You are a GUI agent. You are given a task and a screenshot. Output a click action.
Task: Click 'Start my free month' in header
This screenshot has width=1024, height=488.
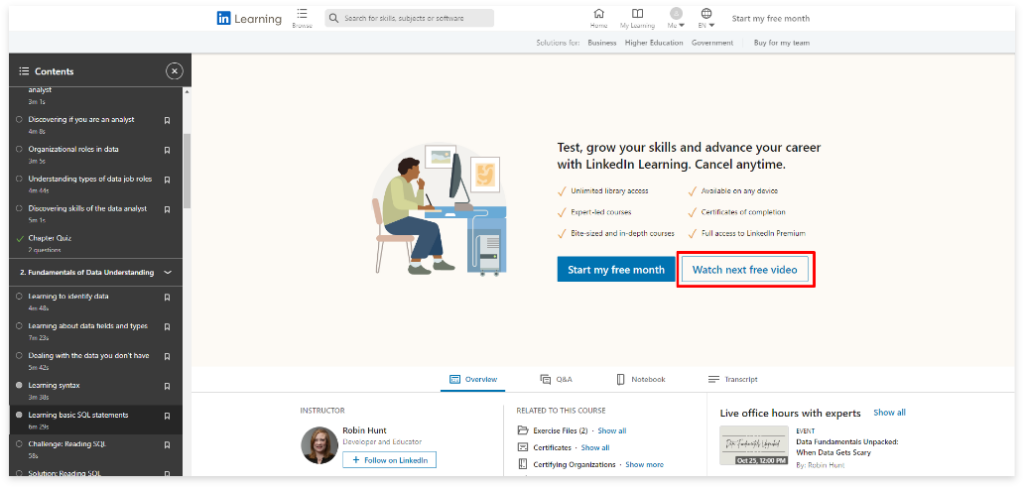click(771, 18)
